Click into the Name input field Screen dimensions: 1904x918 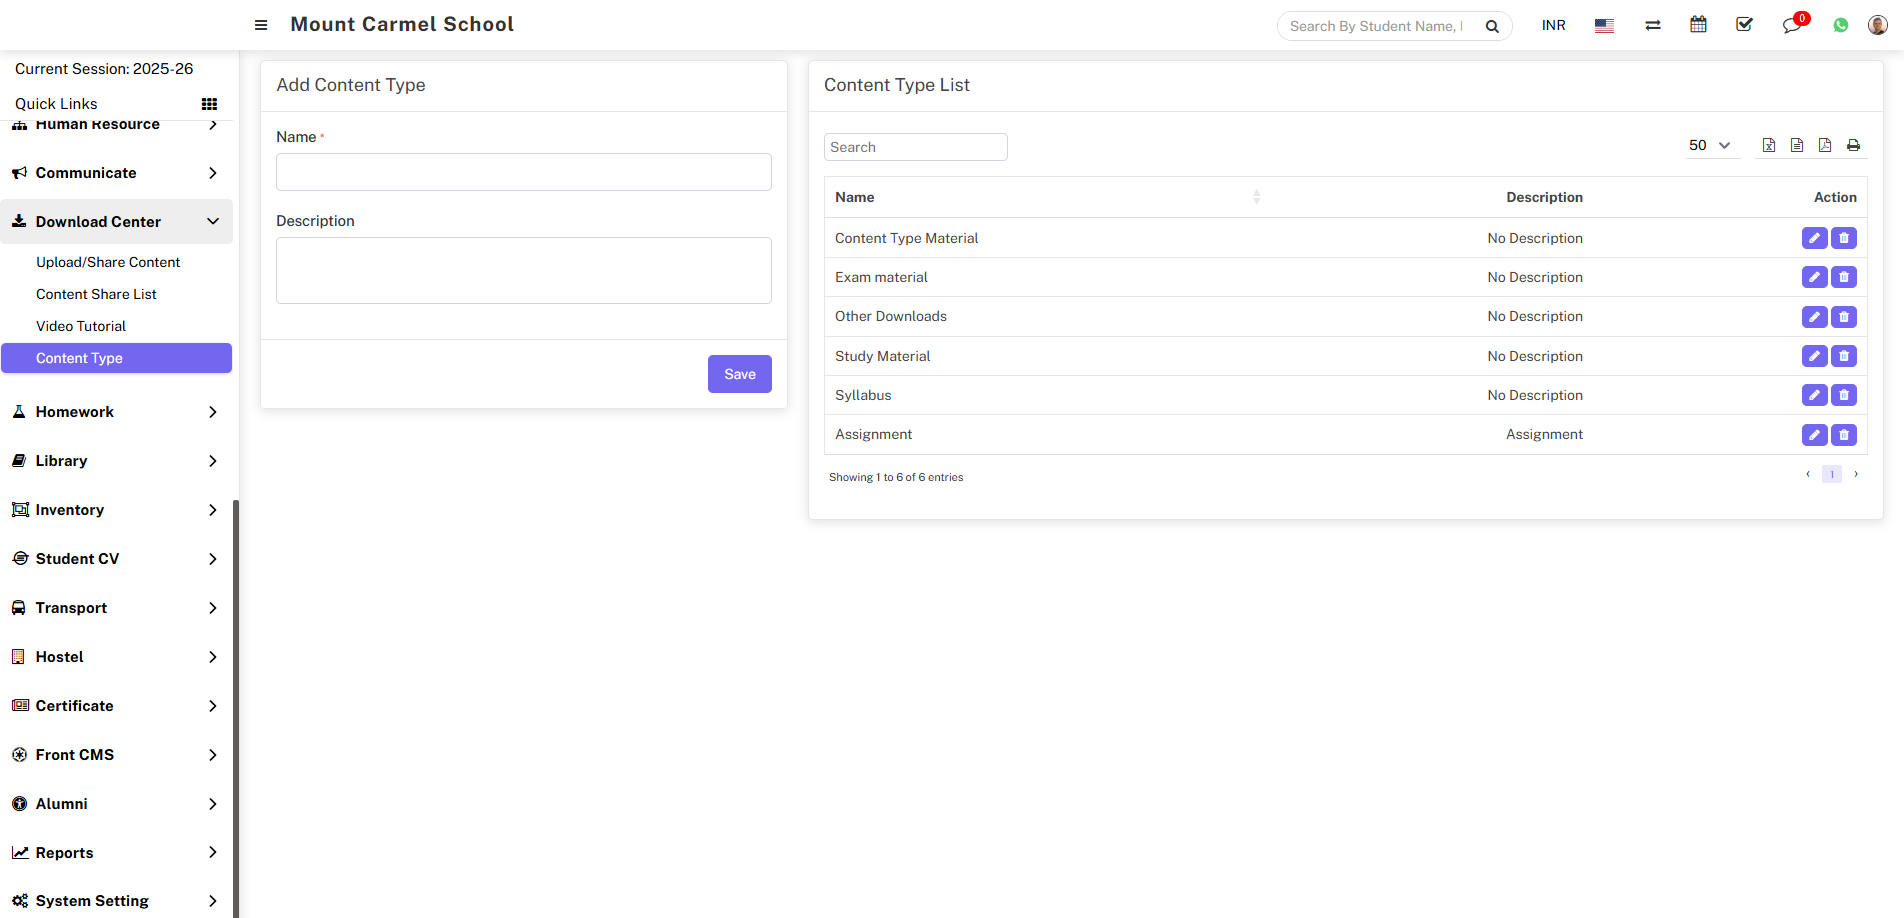(523, 172)
